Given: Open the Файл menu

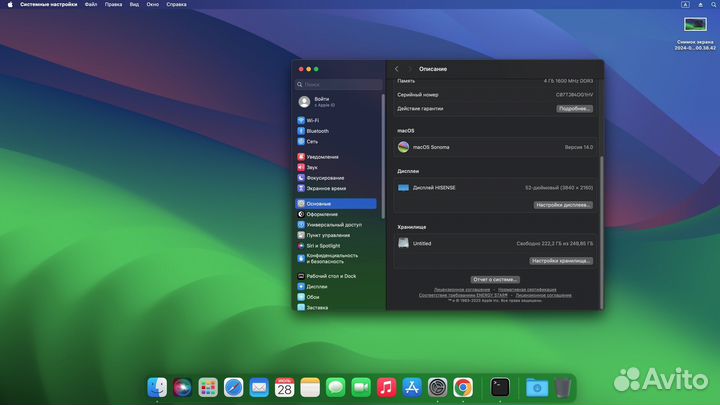Looking at the screenshot, I should (x=90, y=4).
